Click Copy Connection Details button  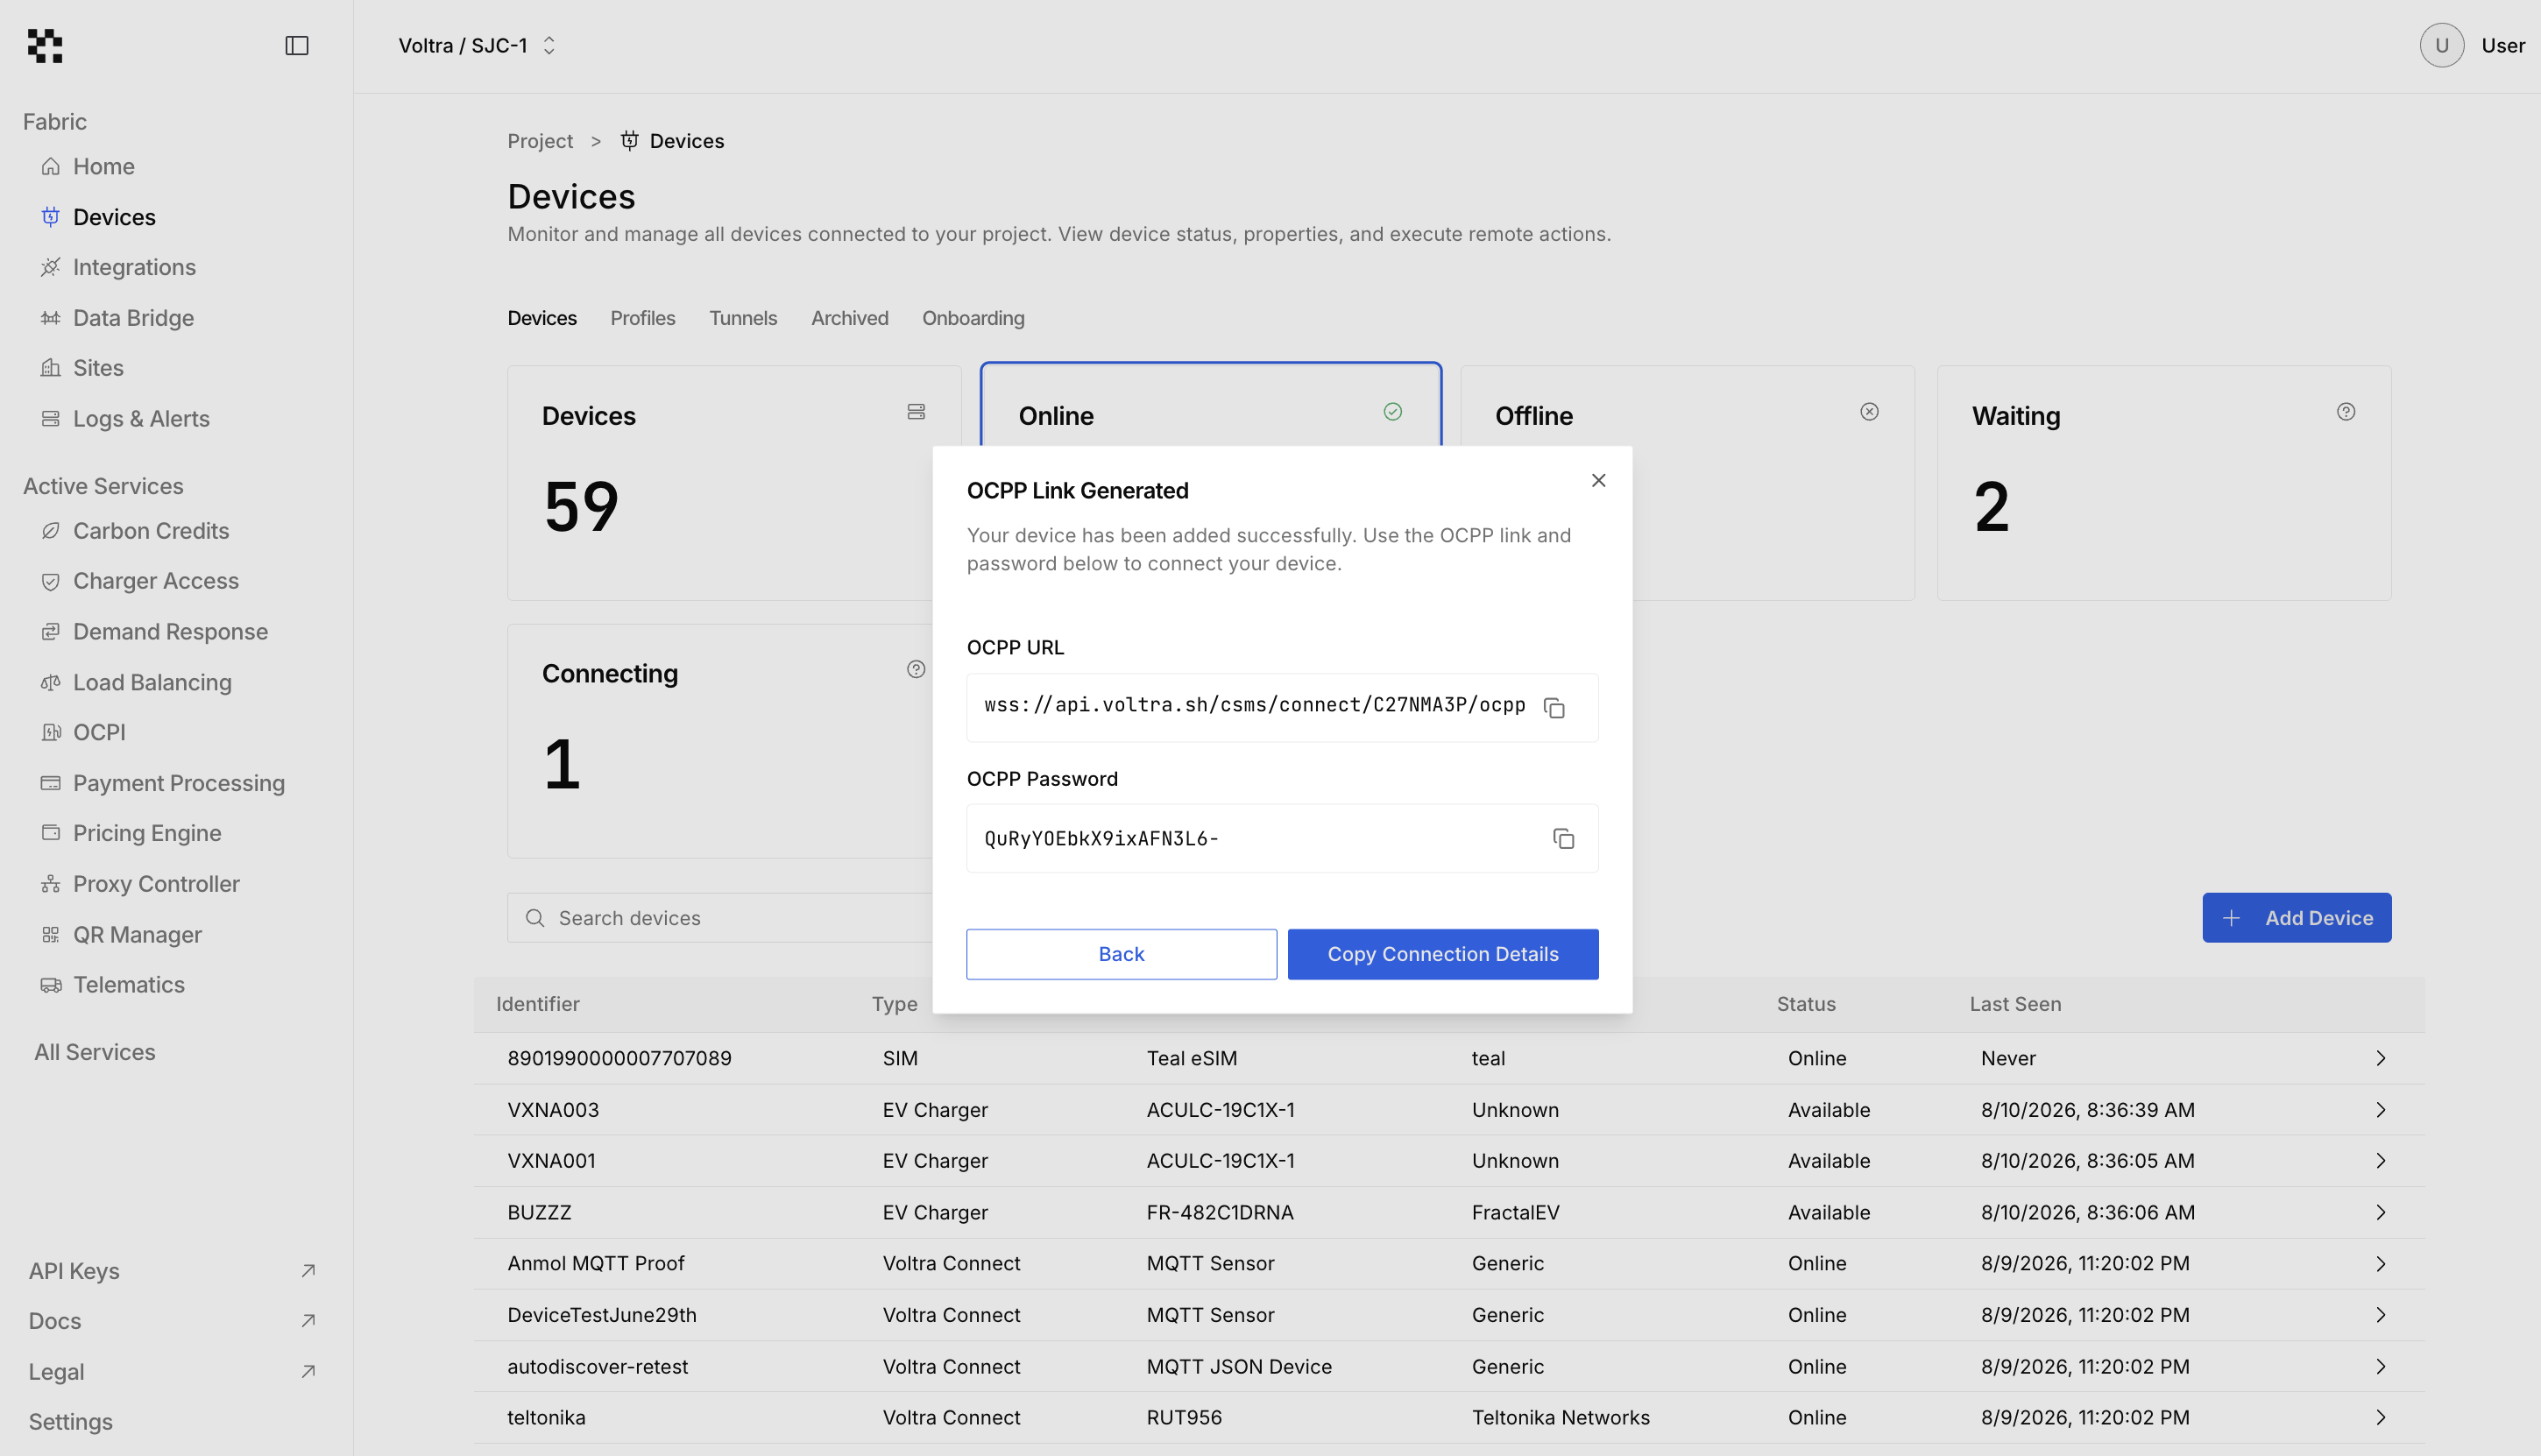point(1443,954)
